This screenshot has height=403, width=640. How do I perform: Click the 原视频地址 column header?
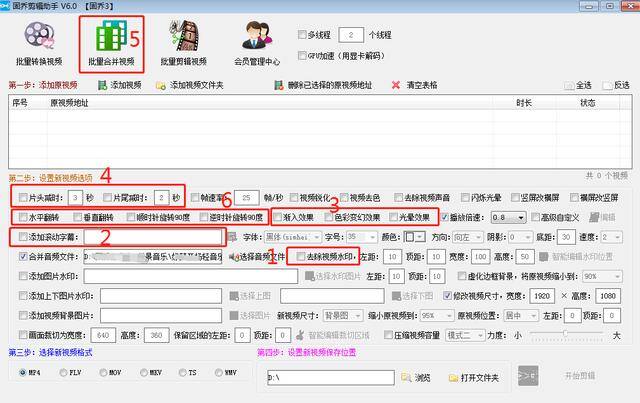pyautogui.click(x=69, y=103)
